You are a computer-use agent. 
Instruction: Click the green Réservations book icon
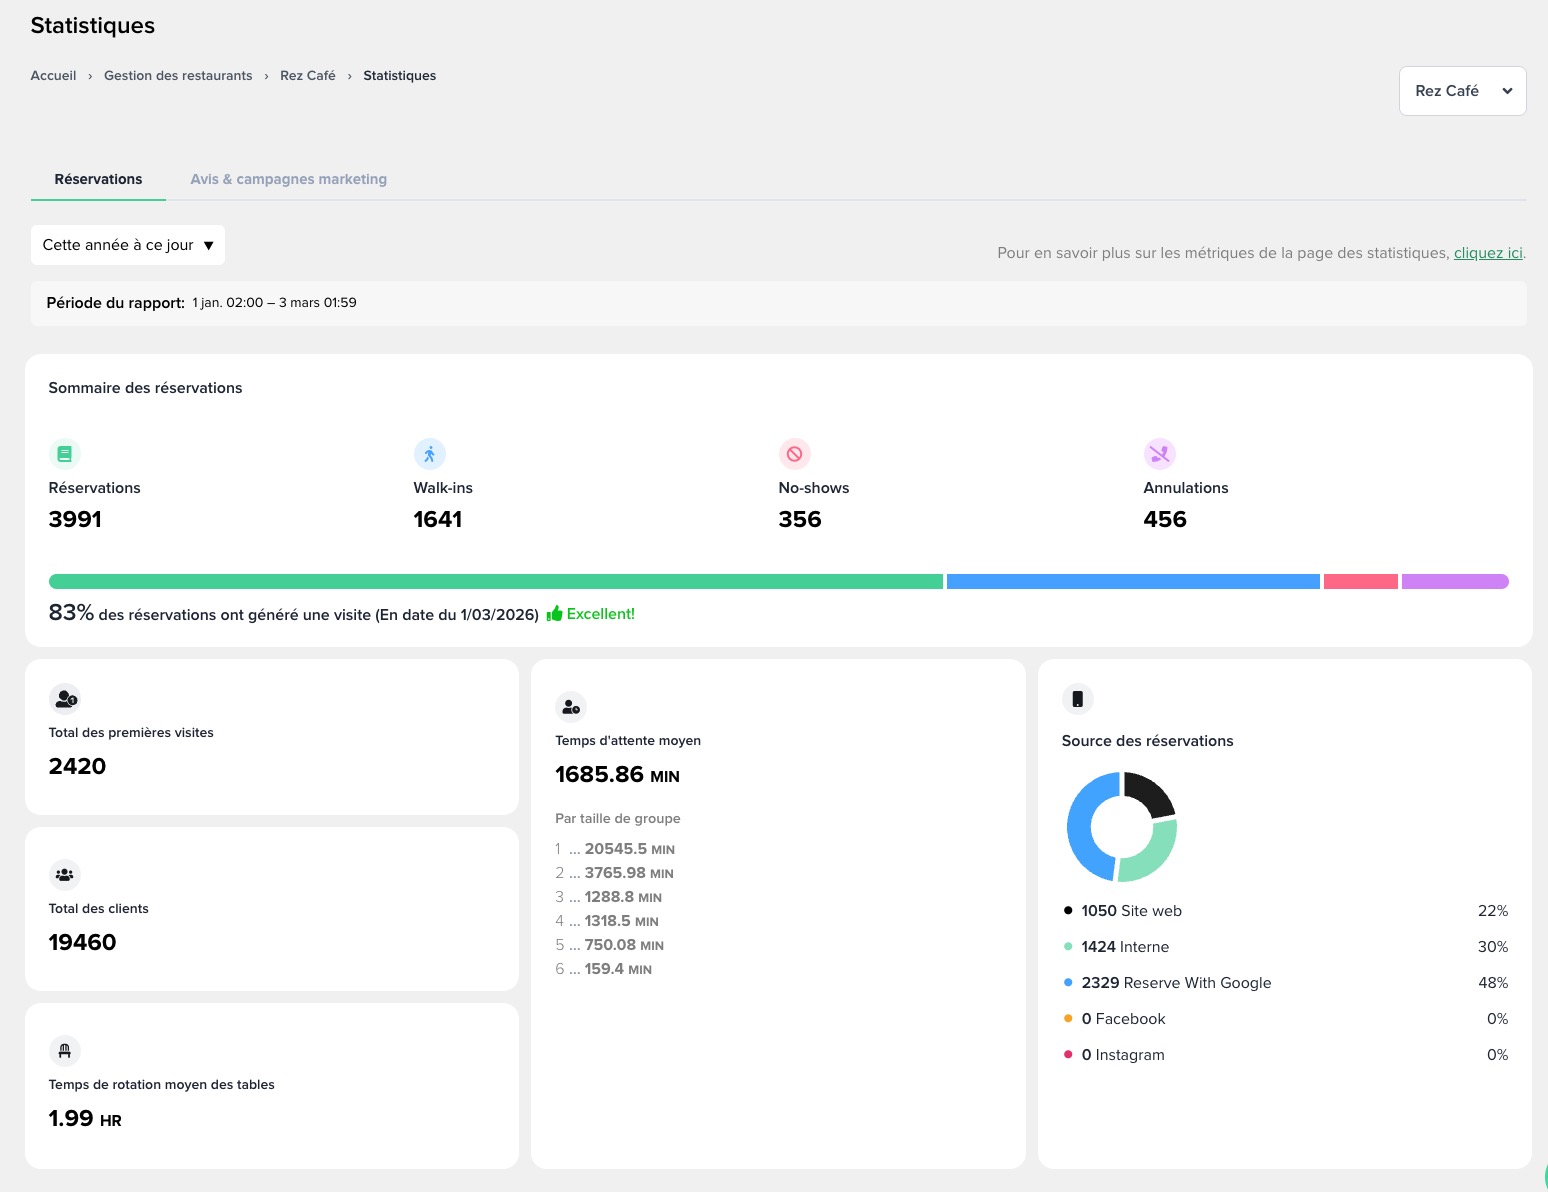64,454
